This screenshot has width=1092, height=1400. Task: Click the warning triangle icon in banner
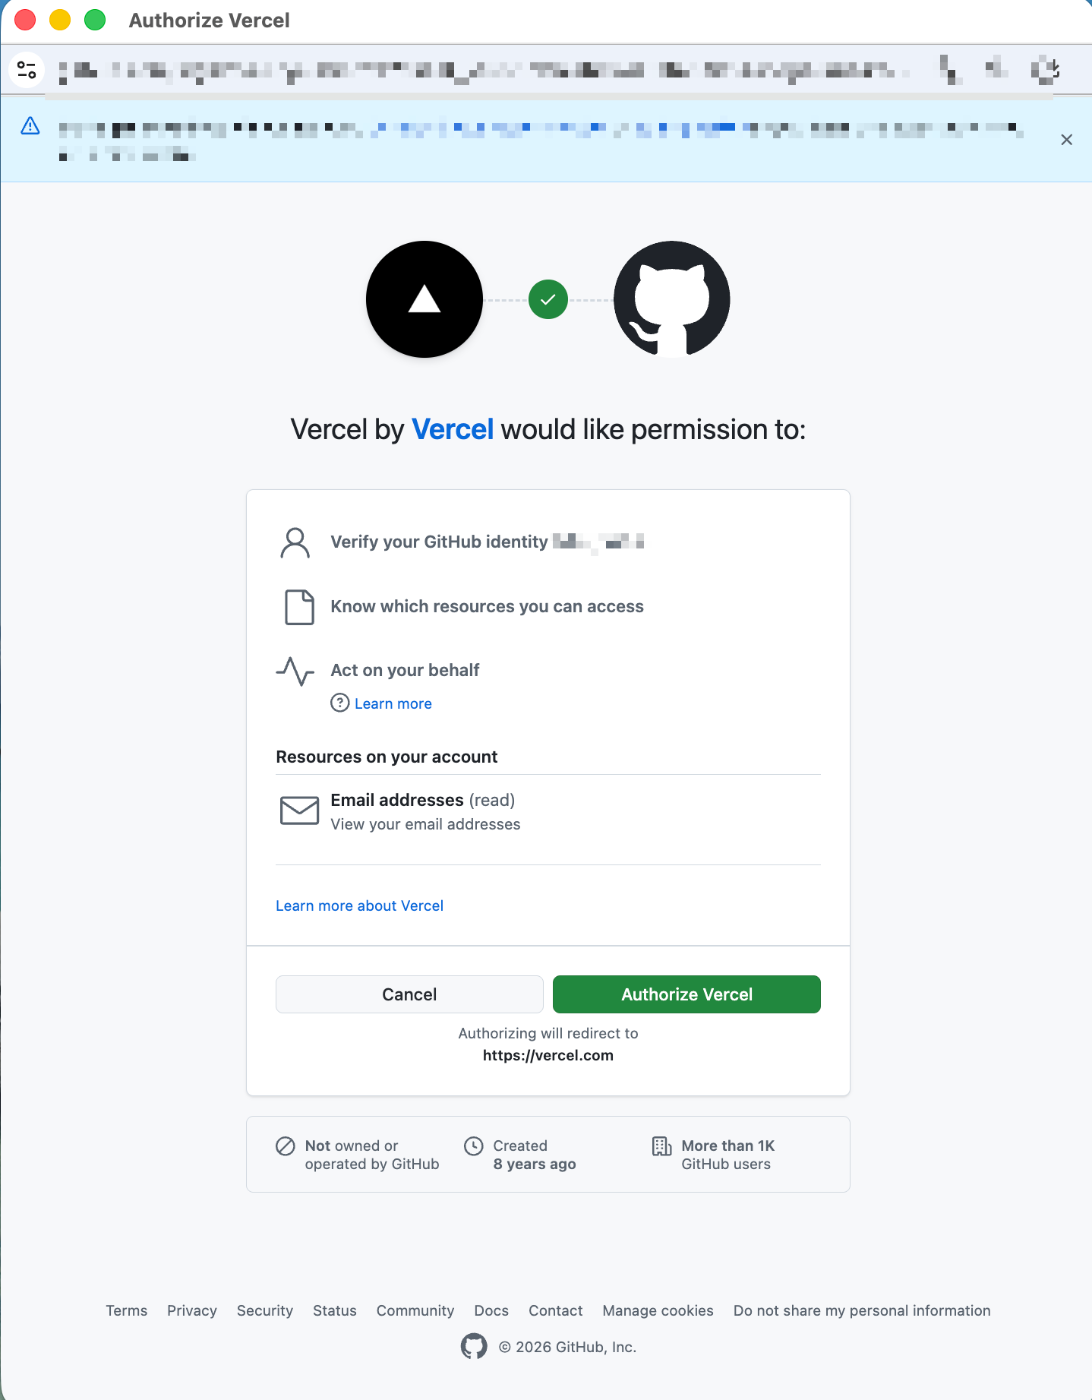click(30, 126)
